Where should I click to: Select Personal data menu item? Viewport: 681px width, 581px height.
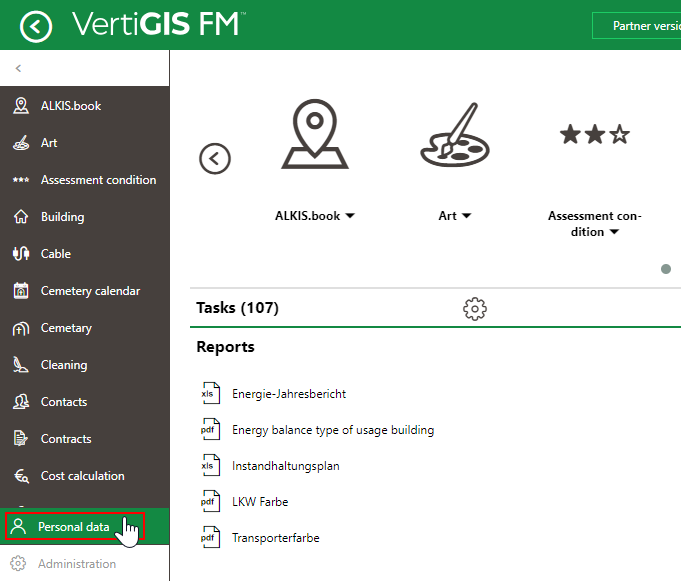[74, 526]
